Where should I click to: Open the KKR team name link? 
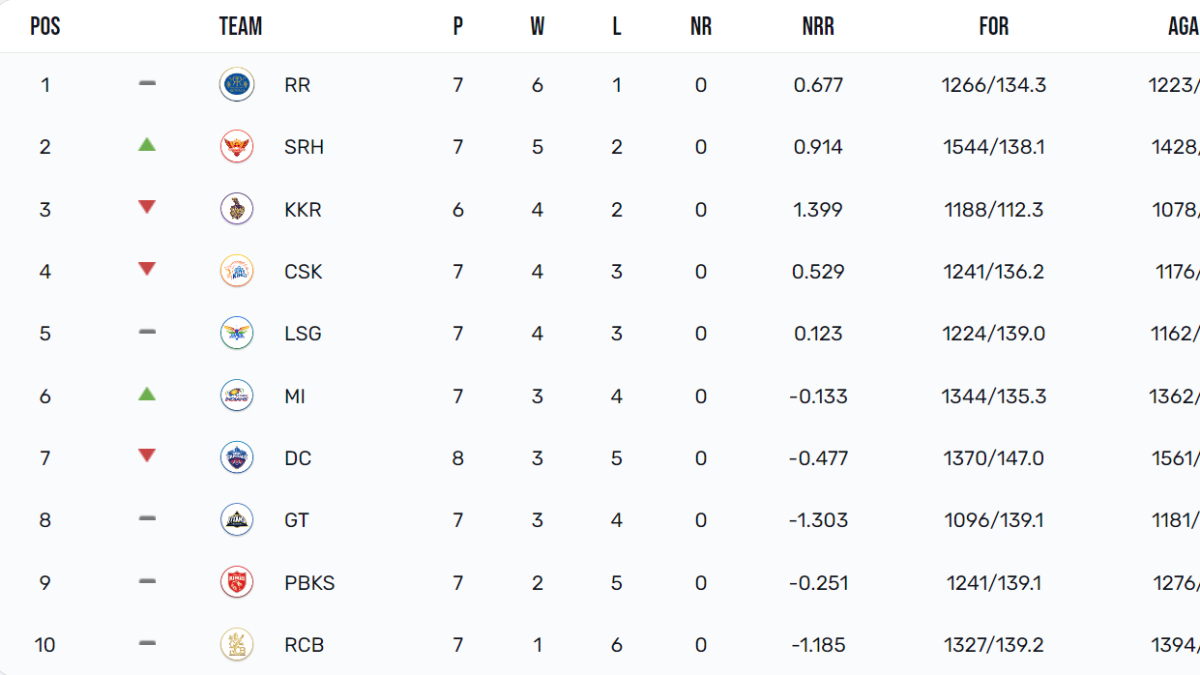302,210
